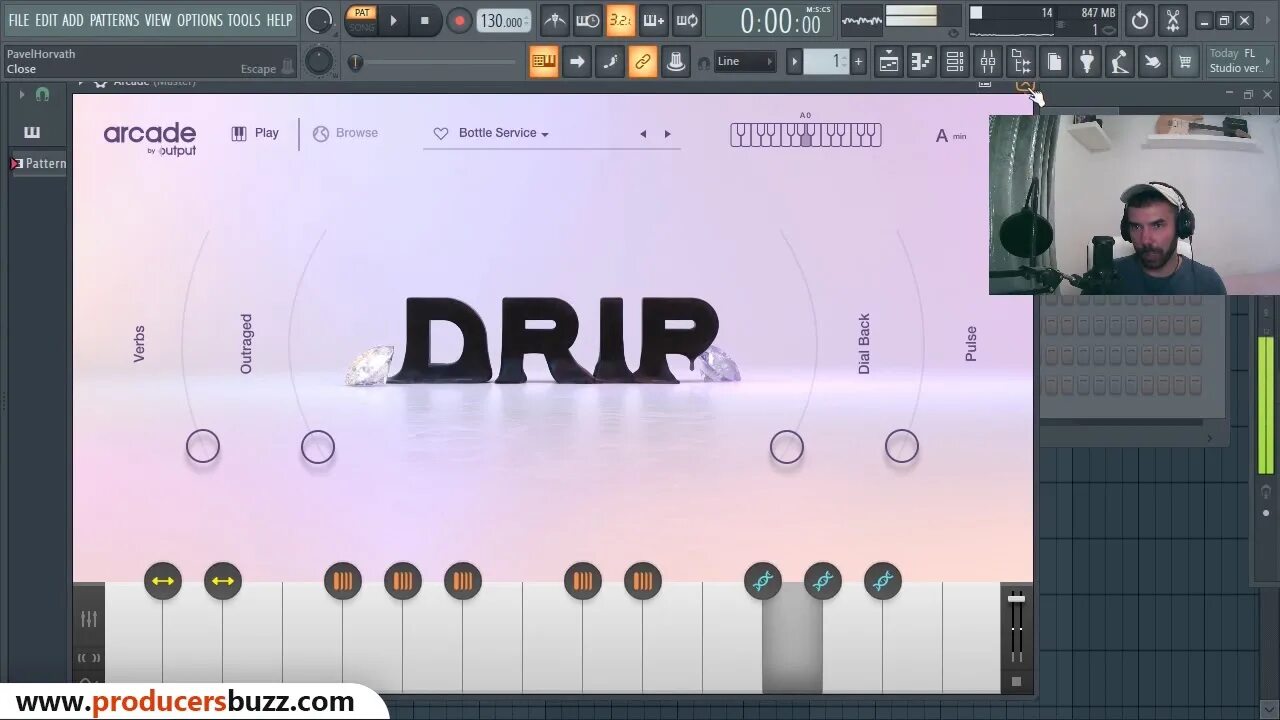The height and width of the screenshot is (720, 1280).
Task: Click the undo history refresh icon
Action: click(1140, 20)
